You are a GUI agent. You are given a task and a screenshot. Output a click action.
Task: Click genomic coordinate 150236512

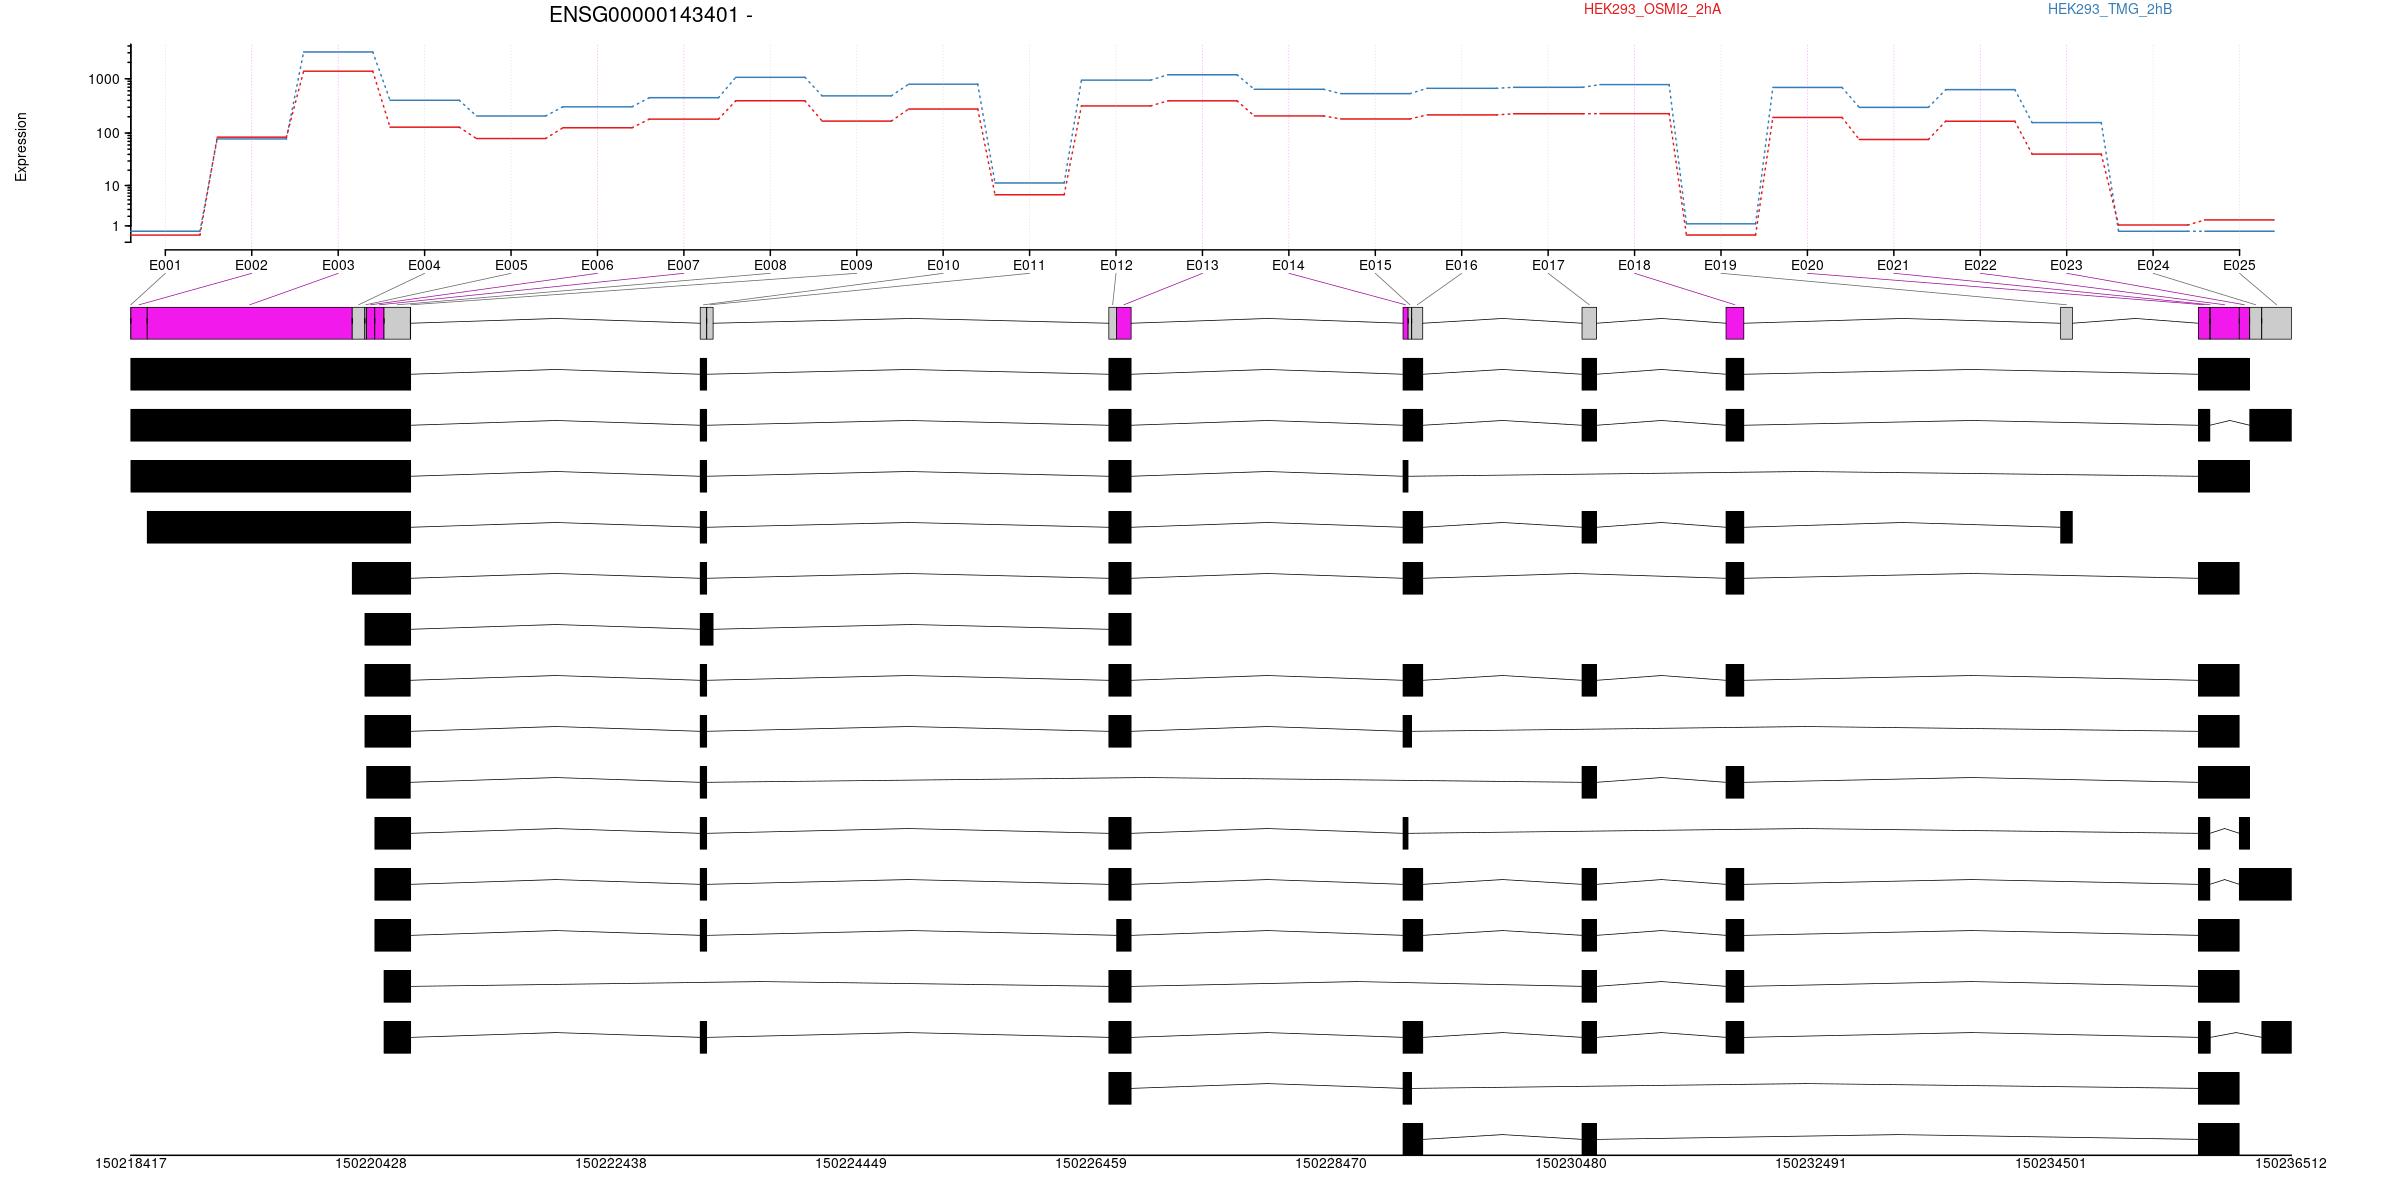tap(2291, 1164)
